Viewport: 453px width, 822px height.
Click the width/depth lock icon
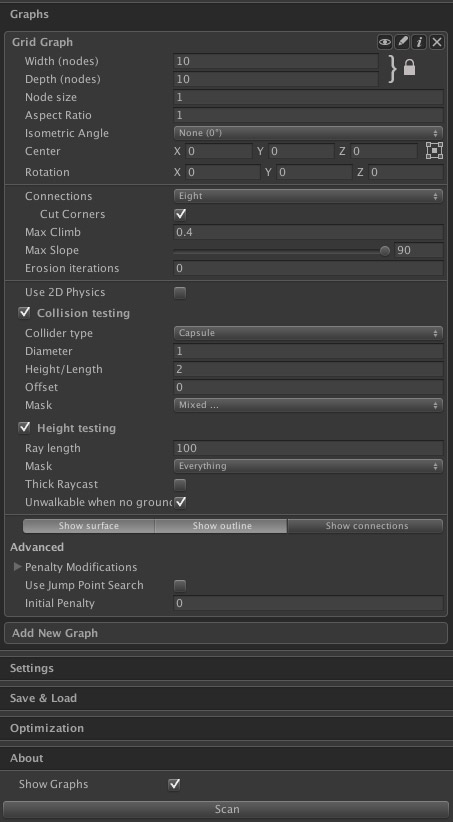(x=409, y=68)
